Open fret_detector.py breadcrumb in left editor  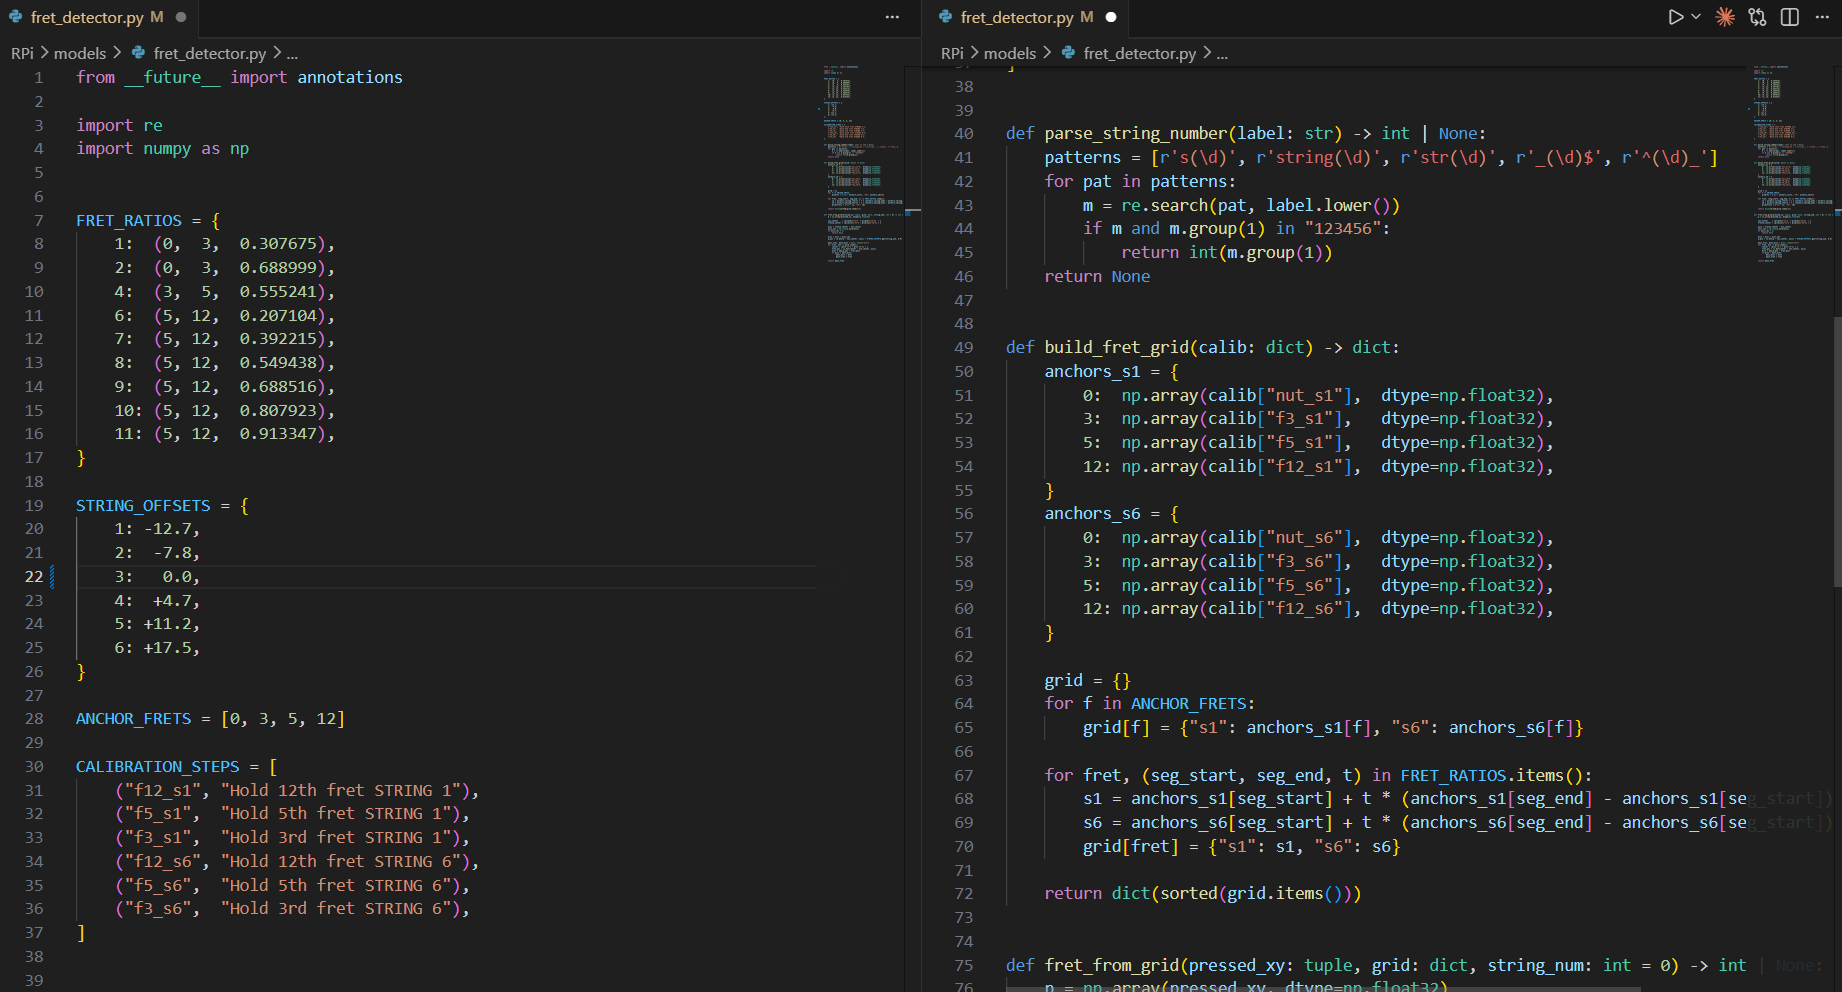[210, 53]
